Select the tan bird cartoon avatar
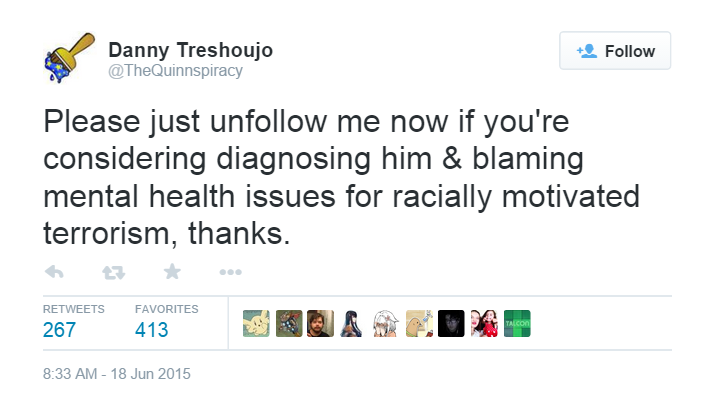This screenshot has width=714, height=419. point(419,323)
